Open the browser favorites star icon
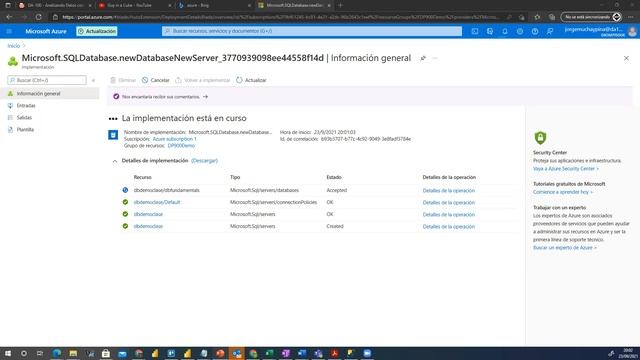640x360 pixels. click(537, 17)
